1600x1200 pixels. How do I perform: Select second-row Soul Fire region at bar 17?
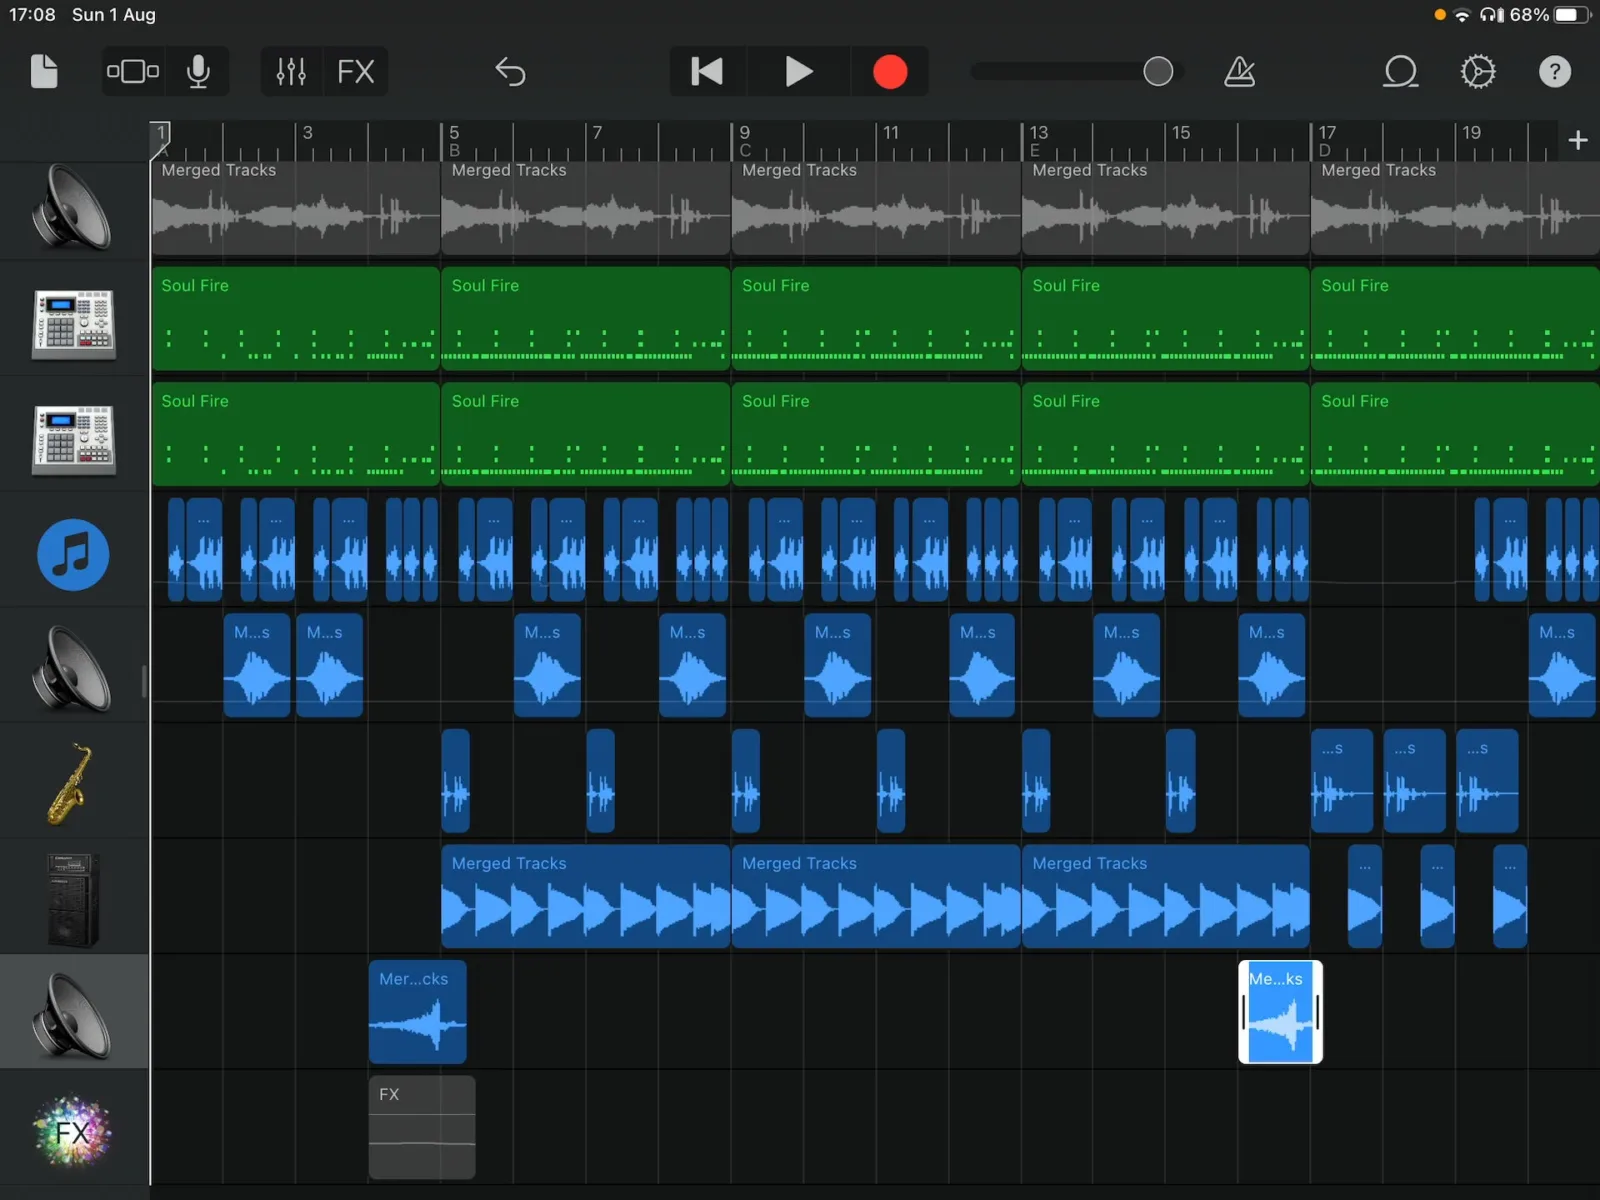[1454, 434]
